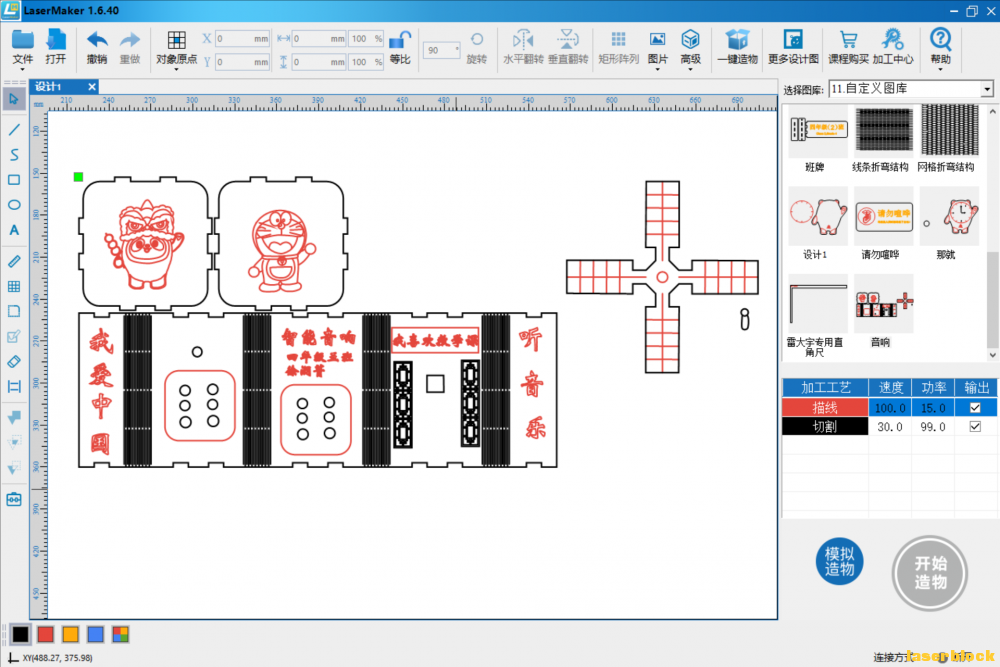Select the eraser tool

click(x=14, y=362)
